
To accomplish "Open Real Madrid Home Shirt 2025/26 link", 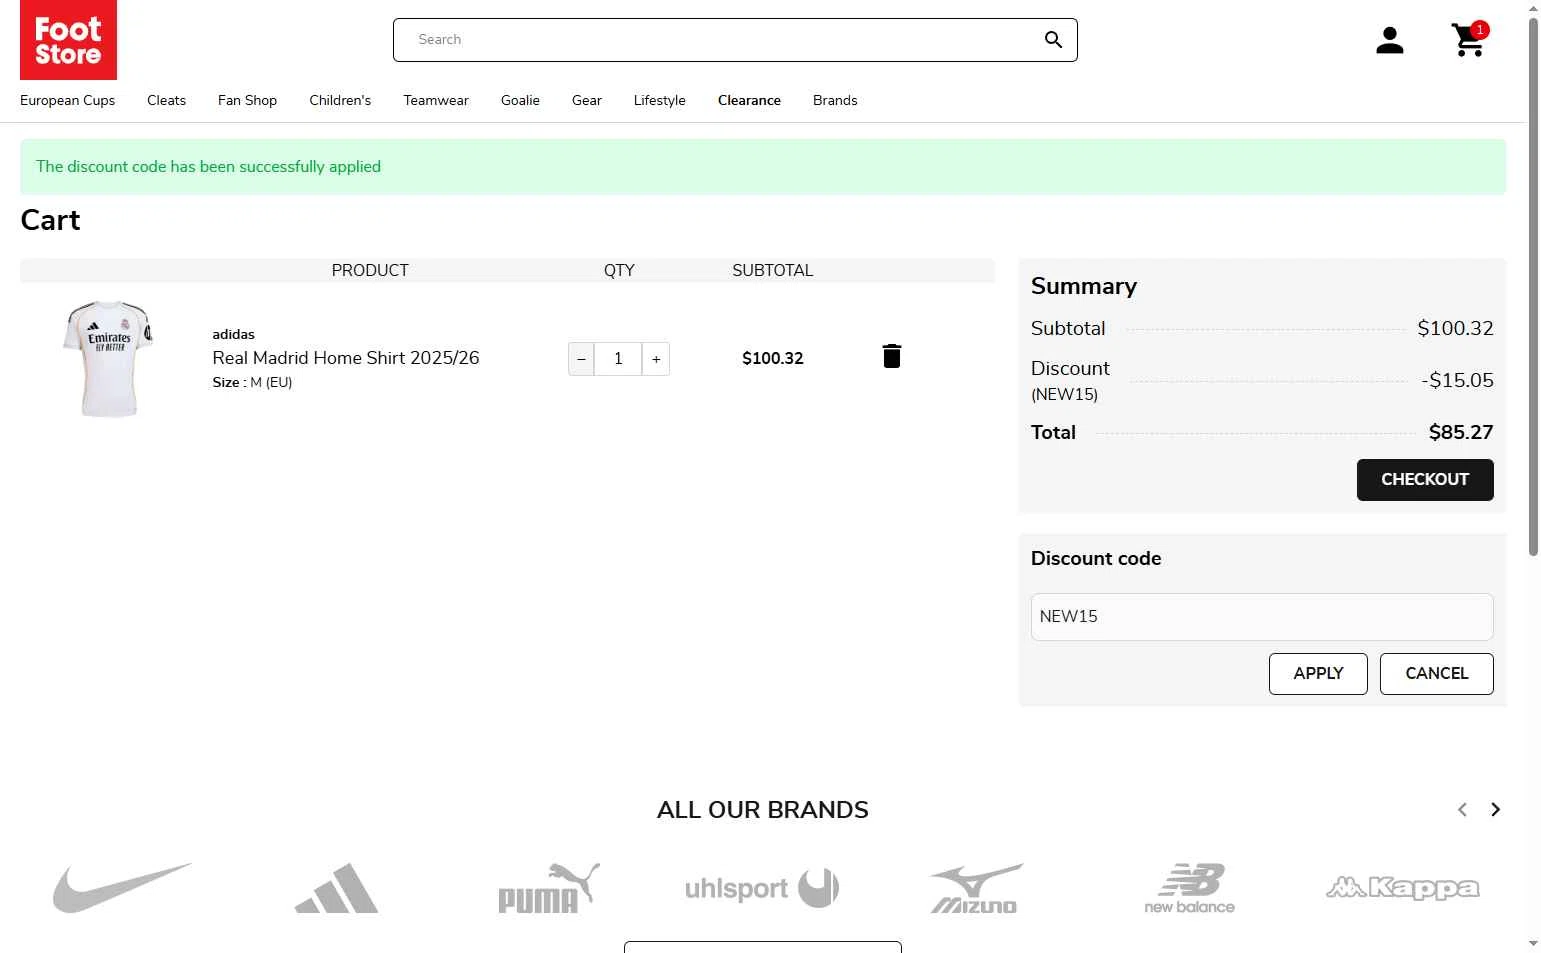I will pyautogui.click(x=346, y=358).
